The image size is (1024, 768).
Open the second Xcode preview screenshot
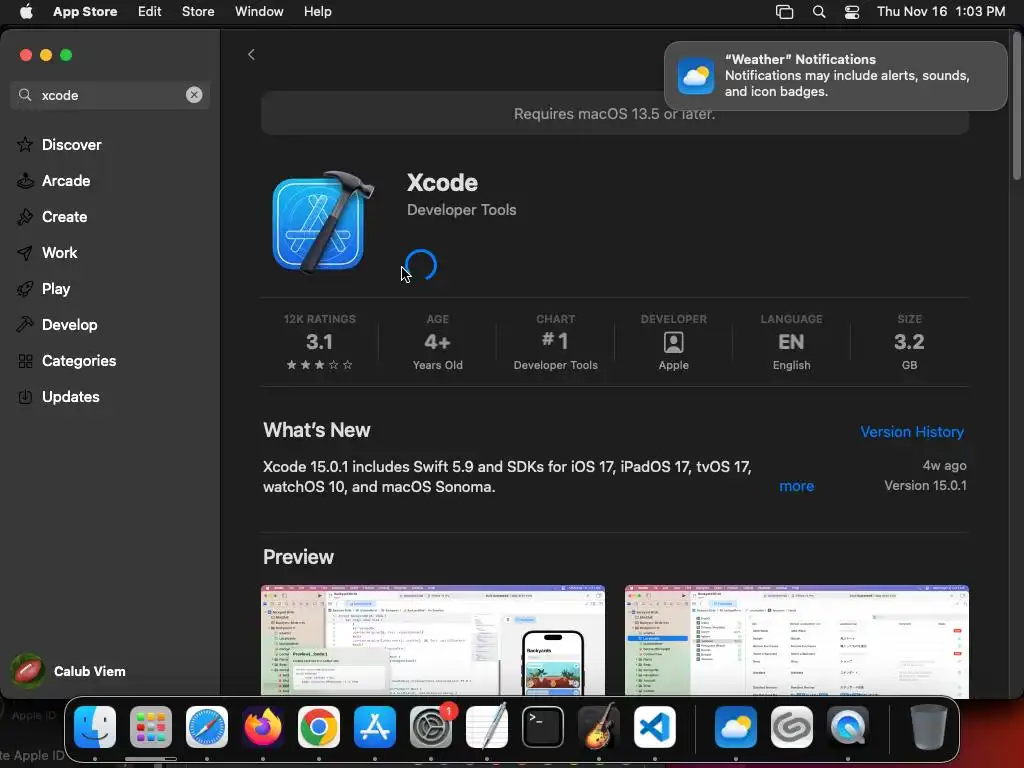point(797,641)
